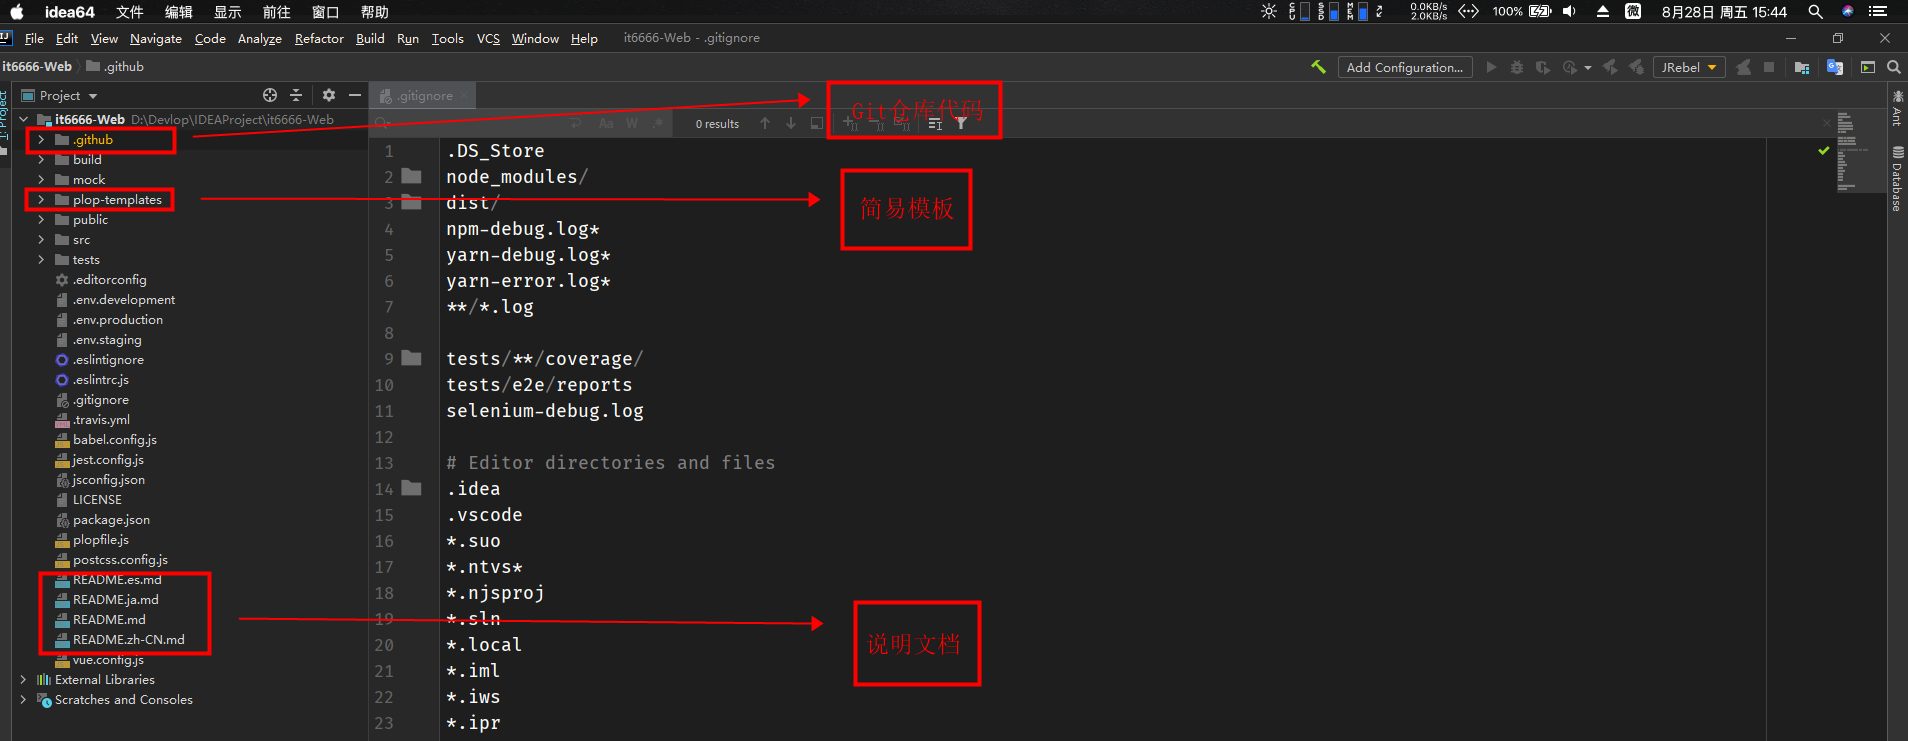Click the Run with JRebel rocket icon
1908x741 pixels.
(x=1610, y=67)
